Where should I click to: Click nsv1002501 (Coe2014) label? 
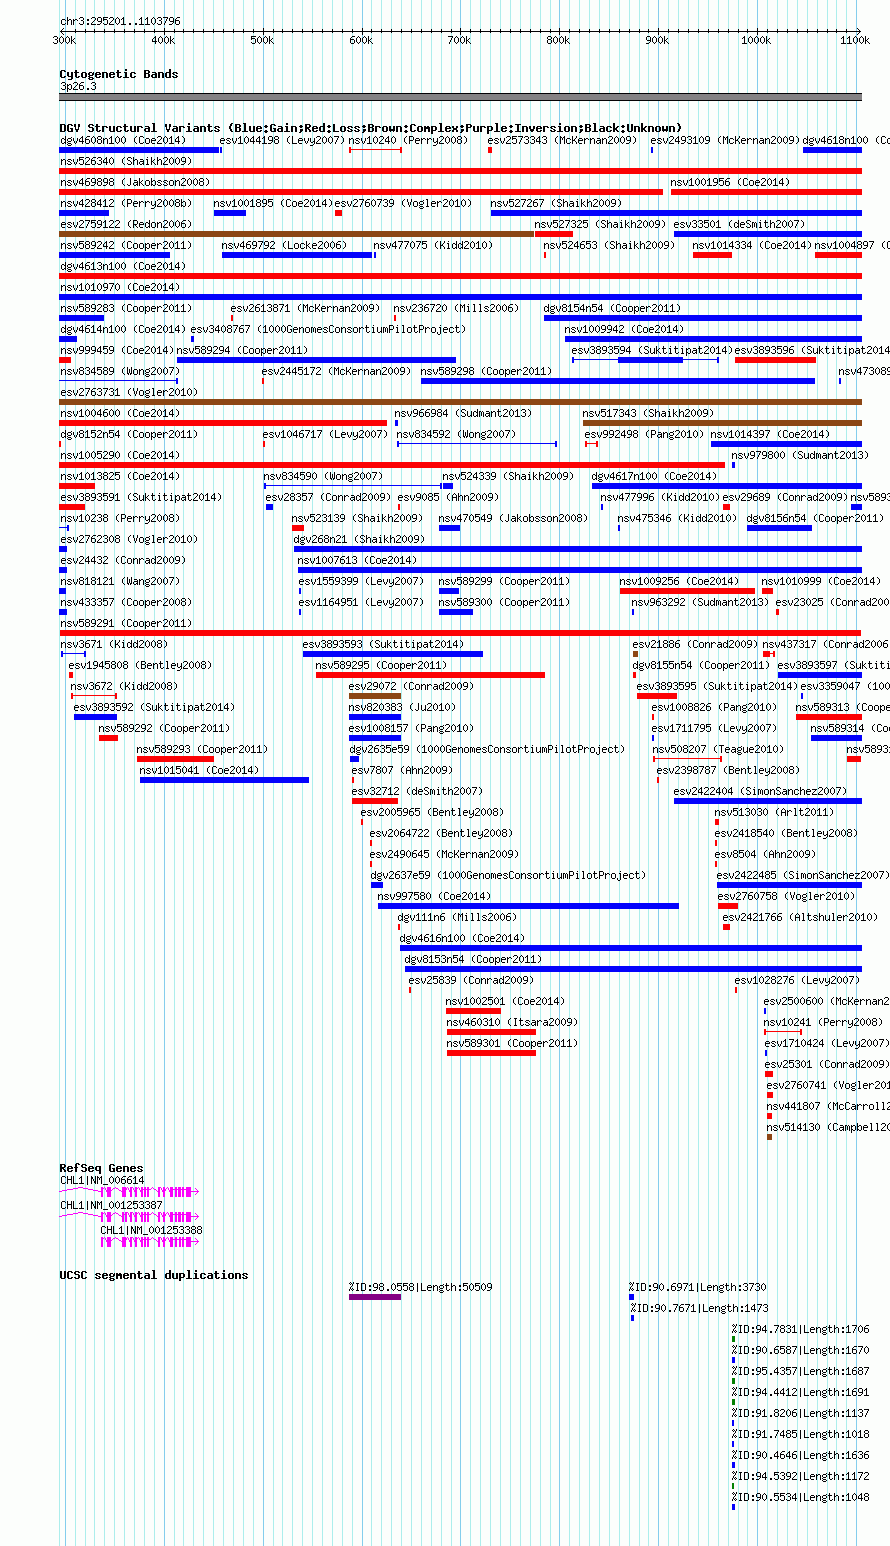(504, 1001)
